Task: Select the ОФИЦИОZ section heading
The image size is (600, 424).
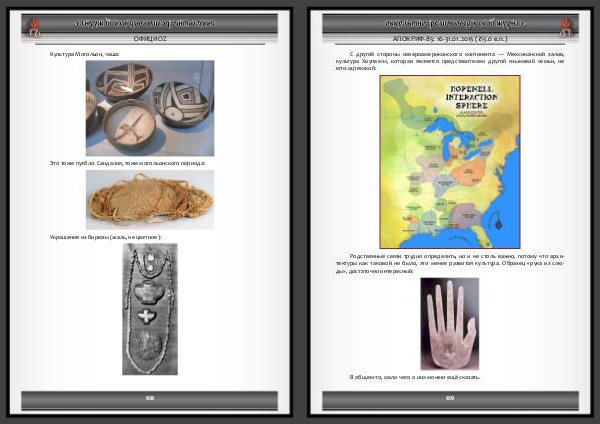Action: [x=149, y=38]
